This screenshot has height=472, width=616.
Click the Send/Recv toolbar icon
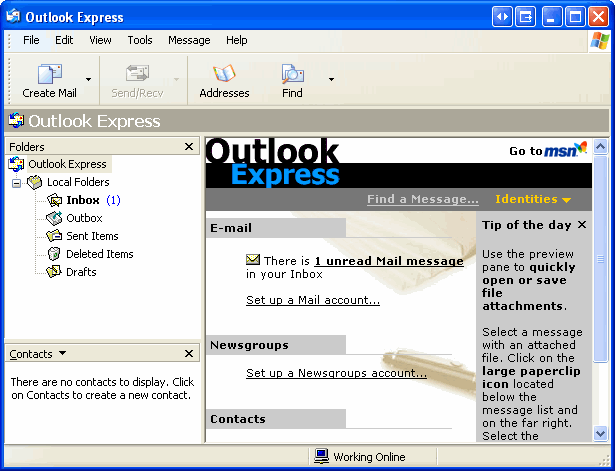pyautogui.click(x=137, y=73)
